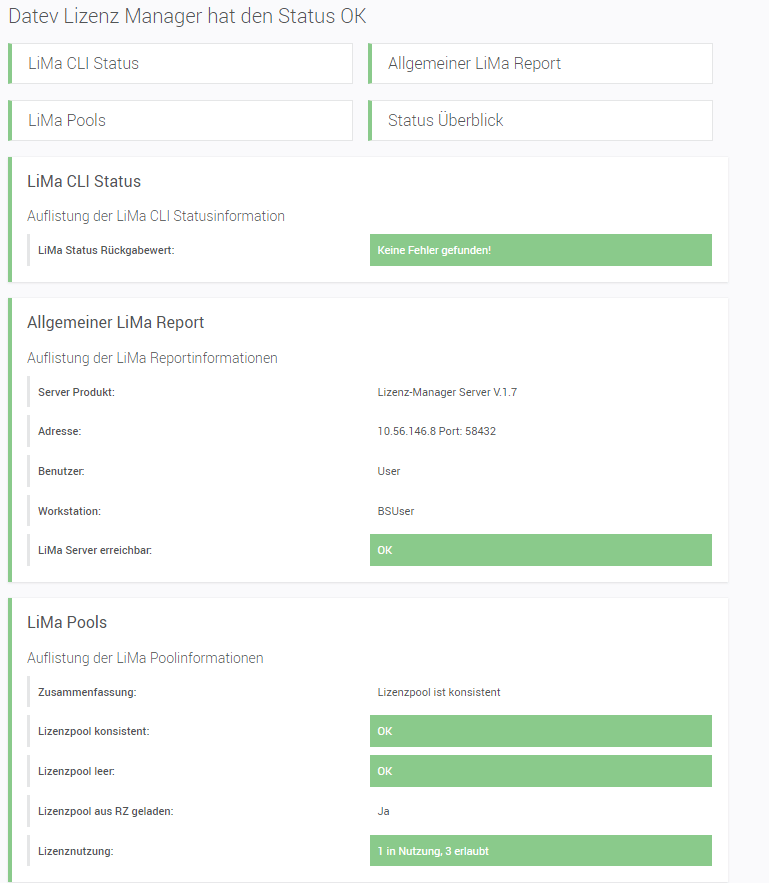
Task: Select the LiMa CLI Status section heading
Action: coord(84,182)
